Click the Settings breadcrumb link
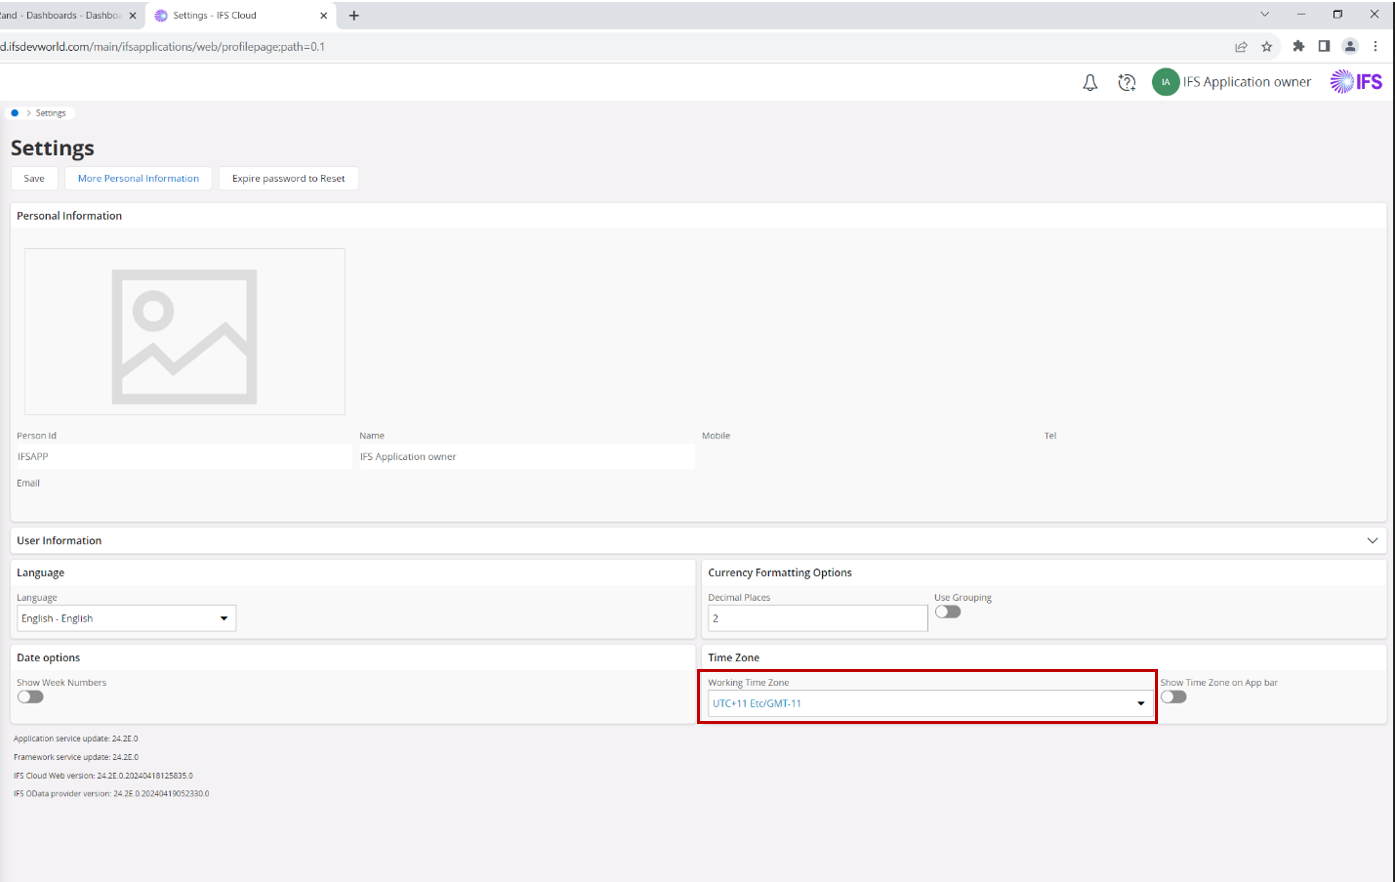Viewport: 1395px width, 882px height. 51,113
